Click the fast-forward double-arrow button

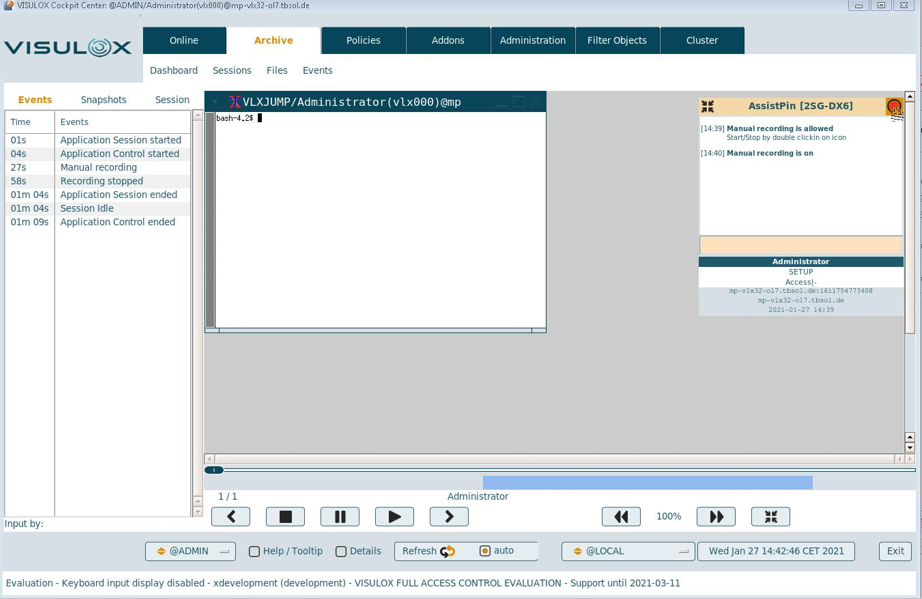pos(716,516)
